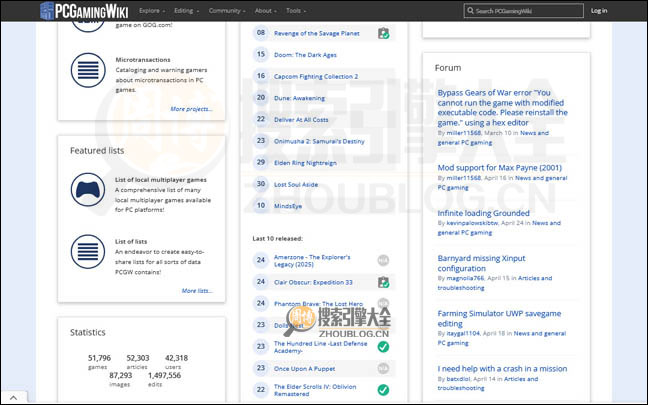The width and height of the screenshot is (648, 405).
Task: Open user kevinpalowskibtw profile link
Action: 472,223
